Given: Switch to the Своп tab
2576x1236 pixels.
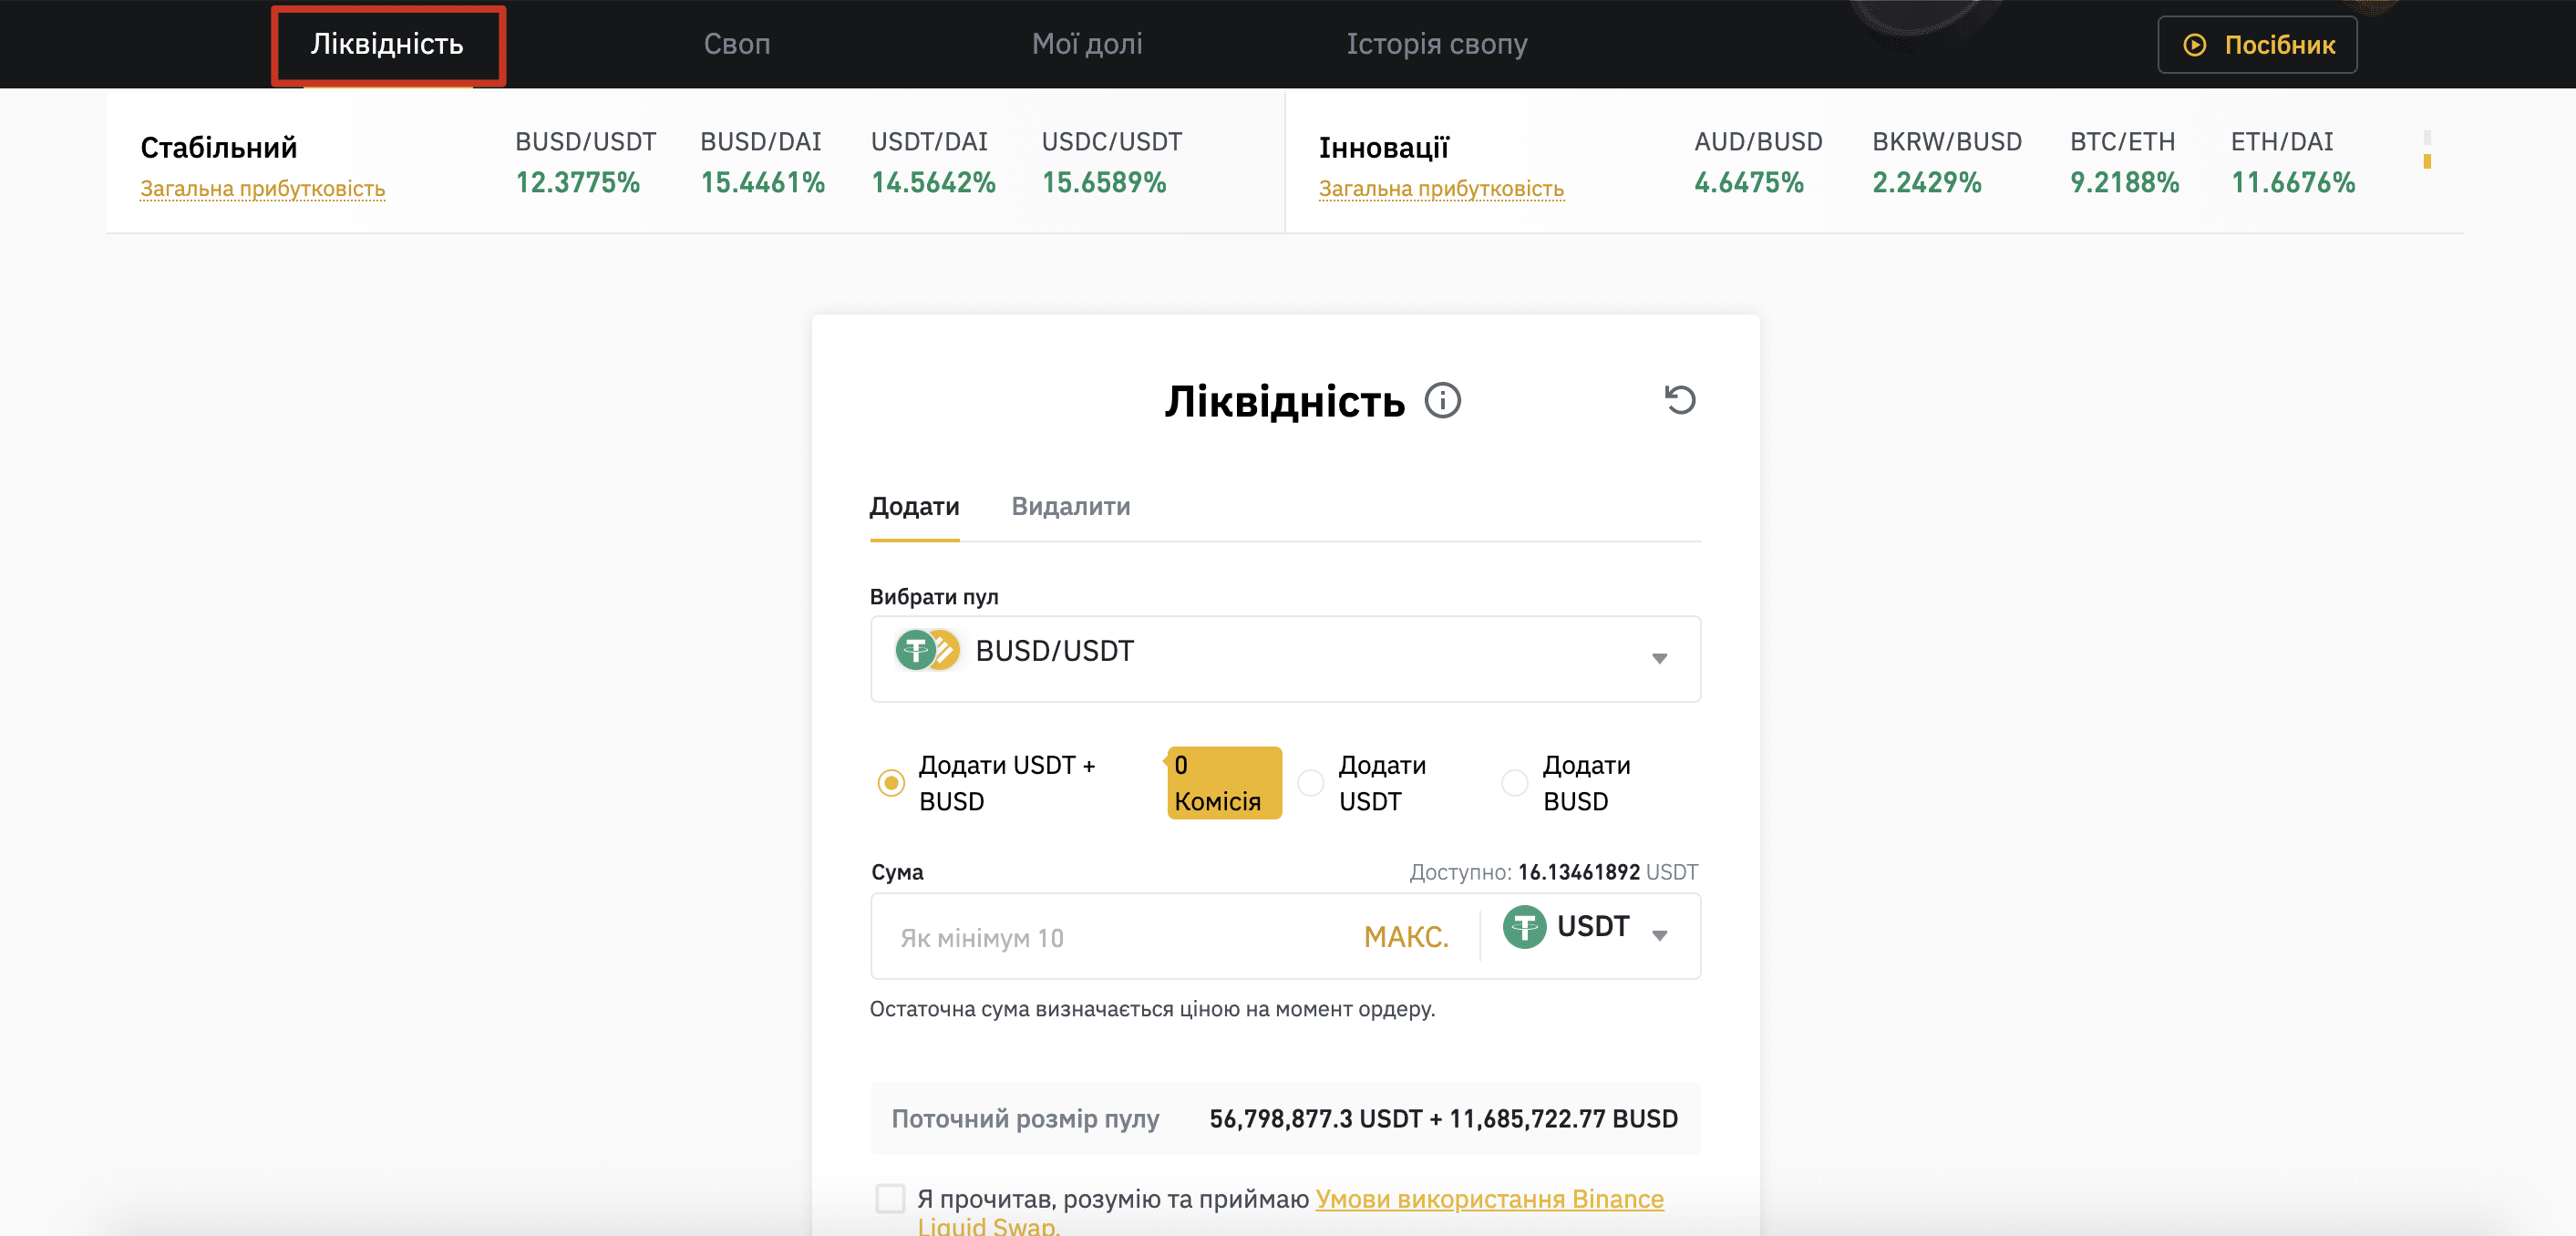Looking at the screenshot, I should pos(737,44).
